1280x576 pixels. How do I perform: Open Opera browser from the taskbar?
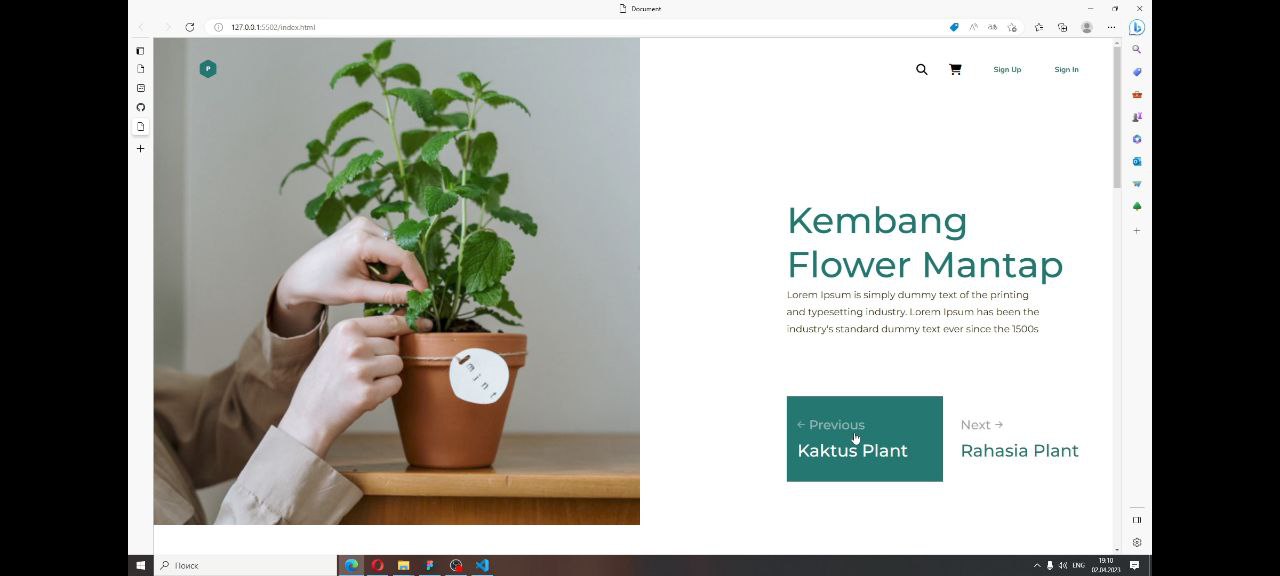pos(377,565)
